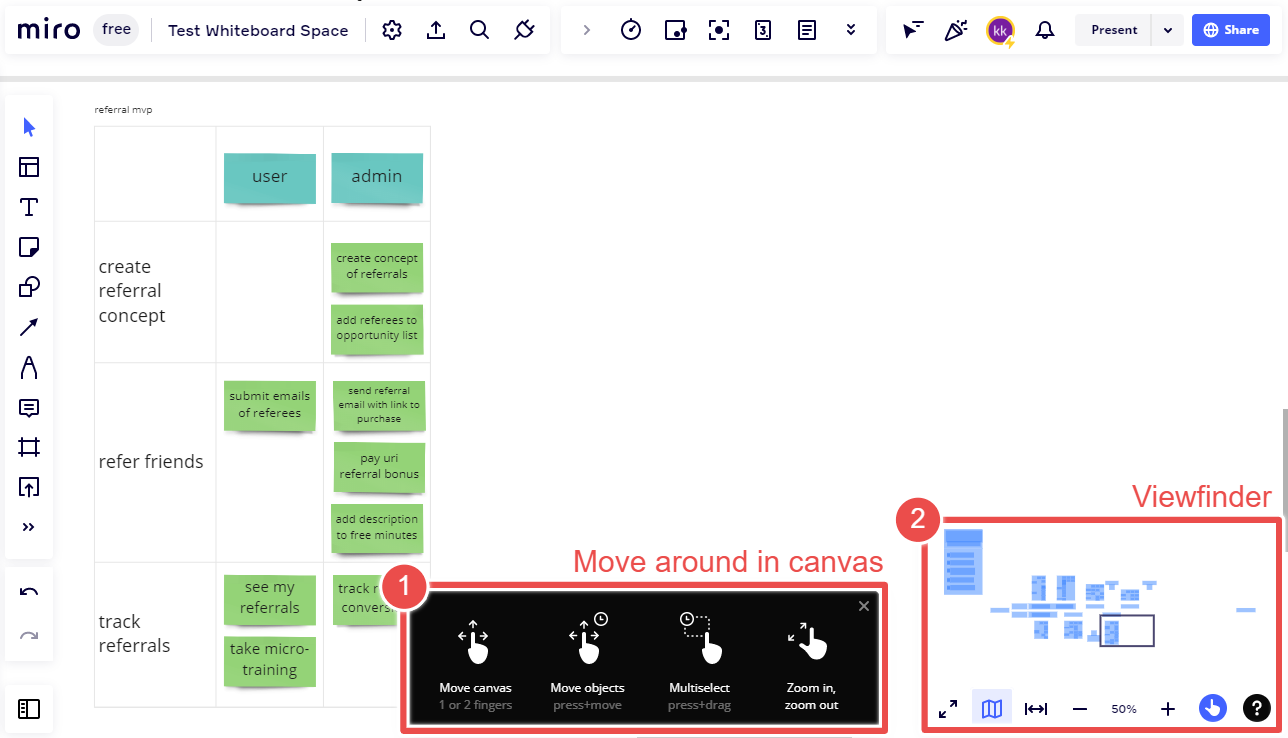Click the Zoom in, zoom out hint

[812, 664]
